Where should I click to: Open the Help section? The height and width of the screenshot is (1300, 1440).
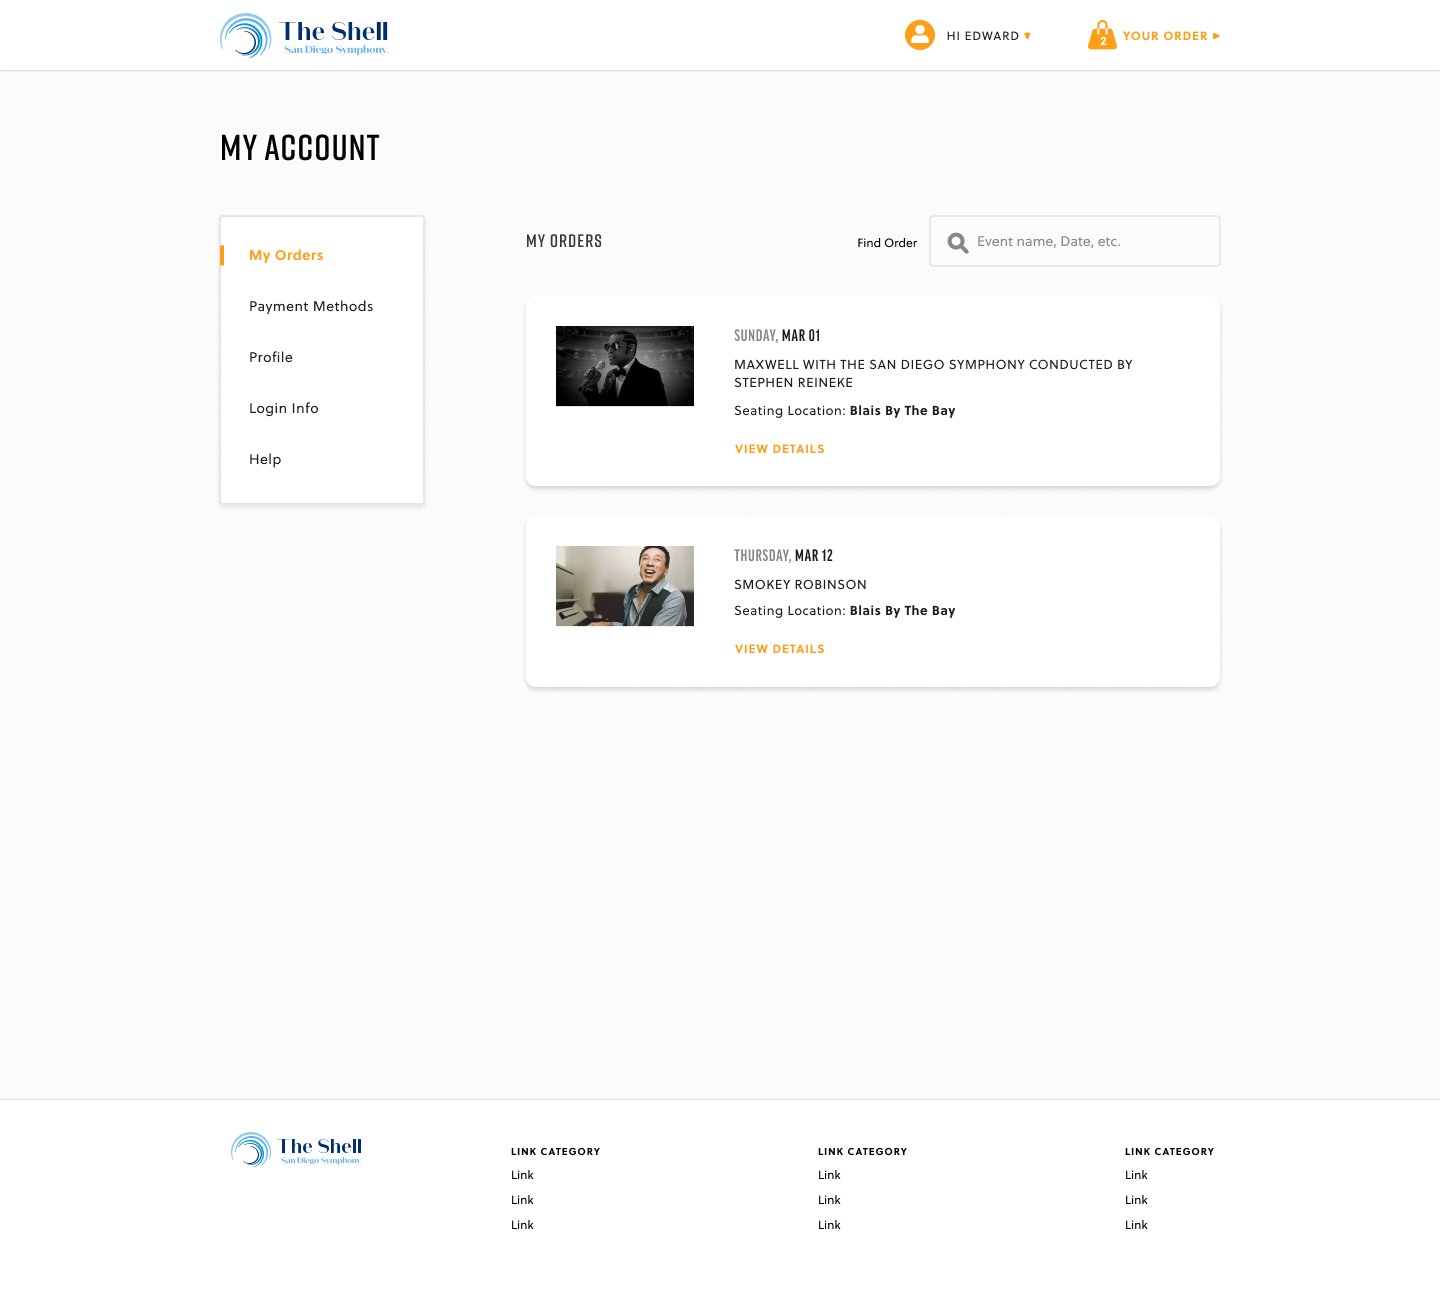(265, 459)
